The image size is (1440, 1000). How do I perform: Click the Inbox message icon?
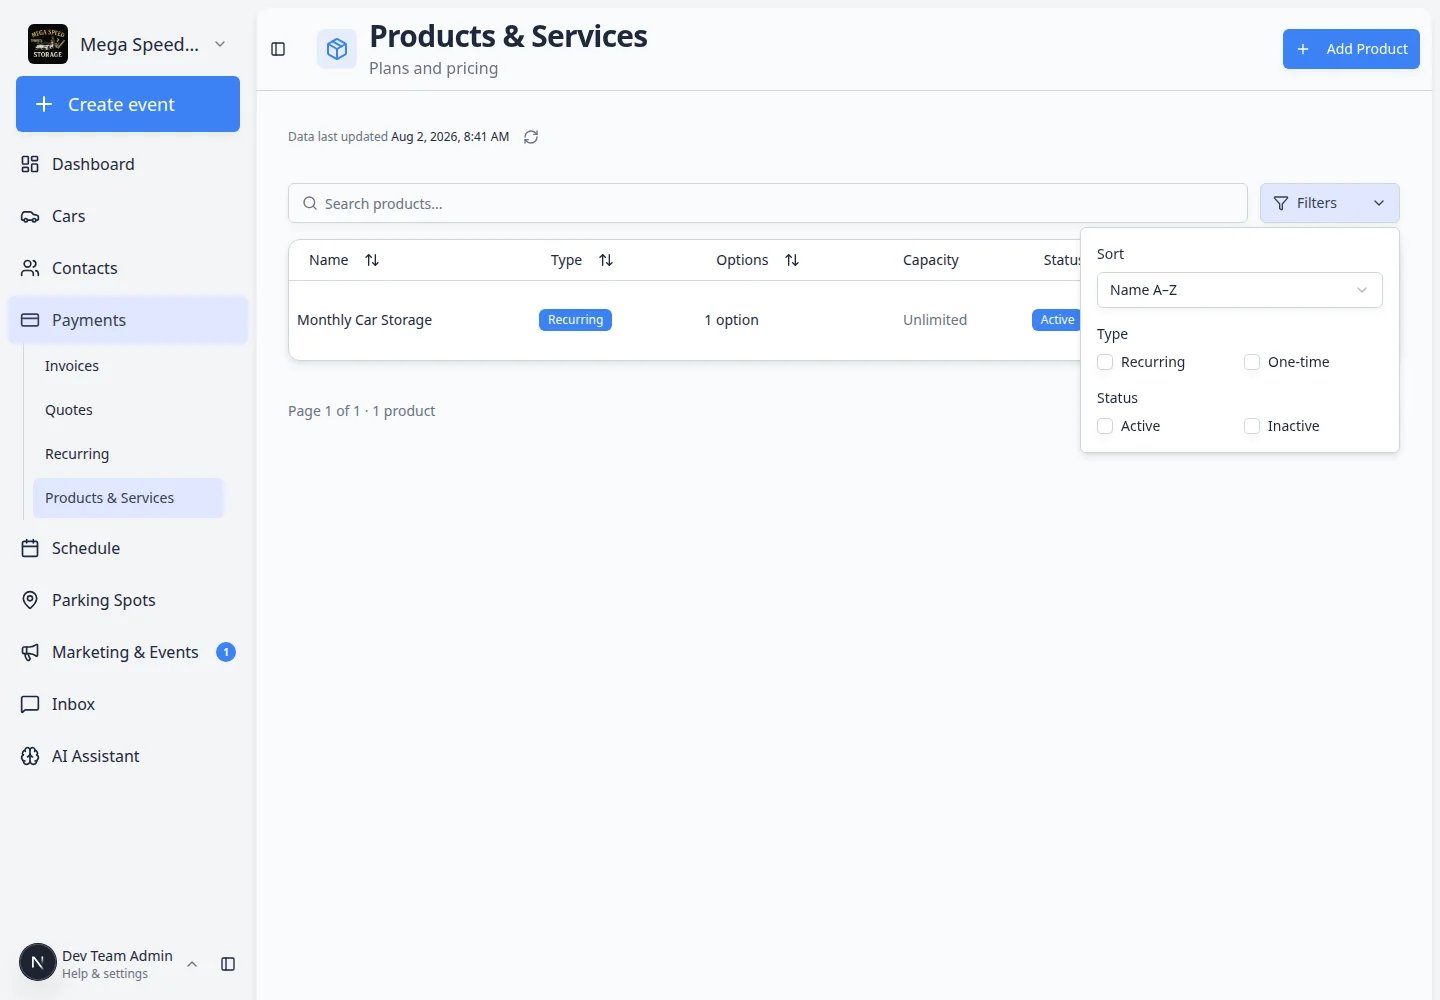(30, 704)
